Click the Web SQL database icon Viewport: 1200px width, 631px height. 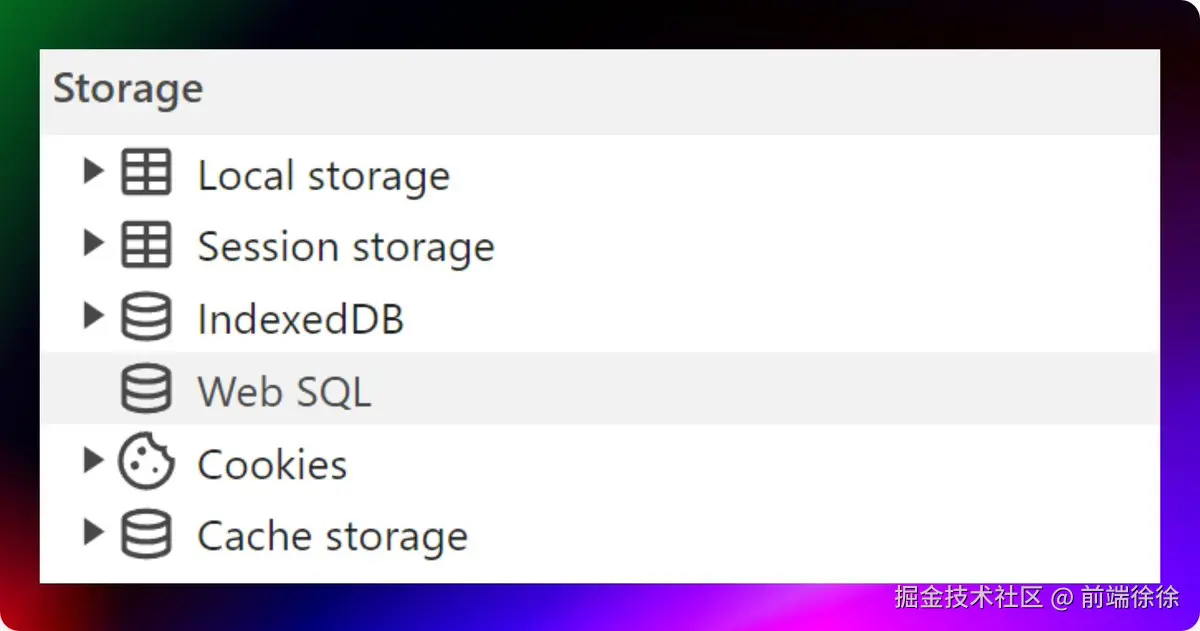[x=146, y=389]
